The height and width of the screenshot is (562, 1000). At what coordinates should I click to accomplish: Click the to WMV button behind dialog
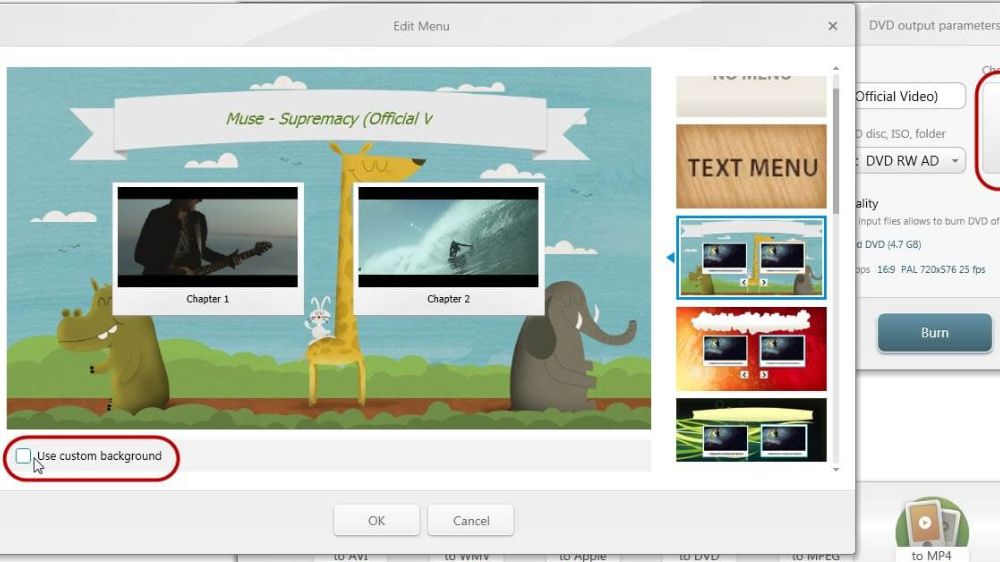[x=467, y=557]
